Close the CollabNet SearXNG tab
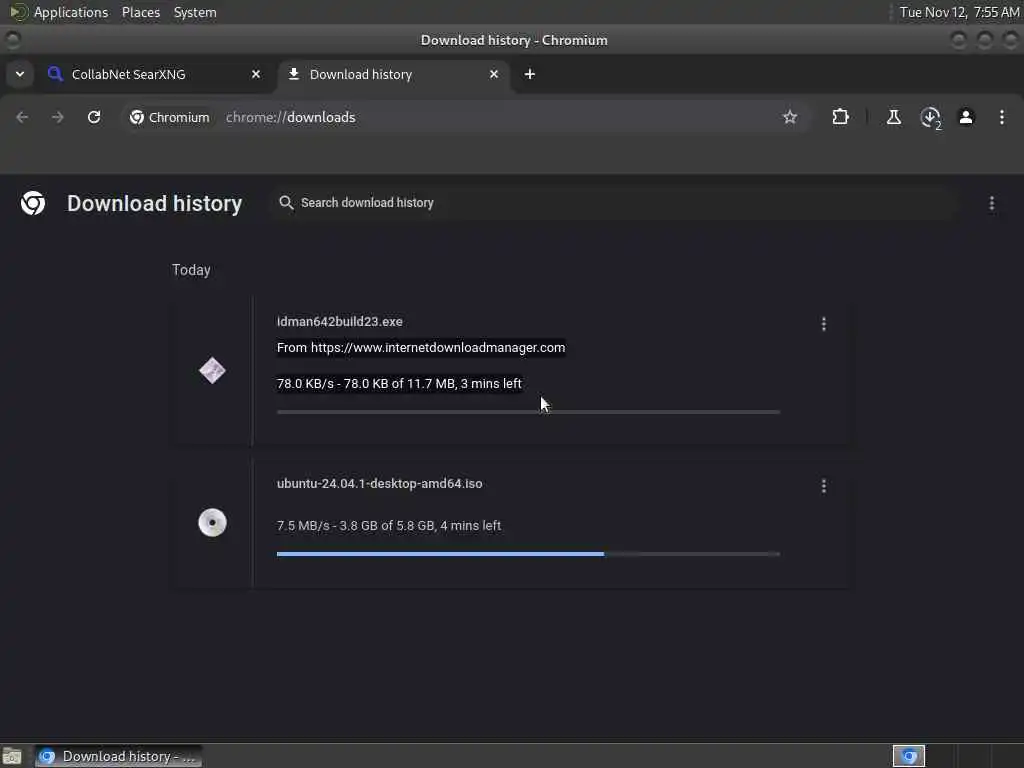The height and width of the screenshot is (768, 1024). point(256,74)
